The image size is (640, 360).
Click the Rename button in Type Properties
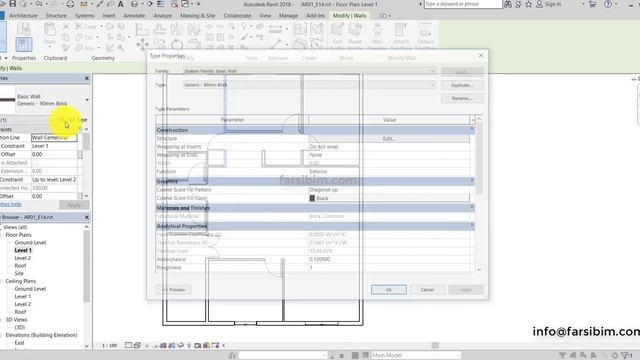tap(462, 98)
